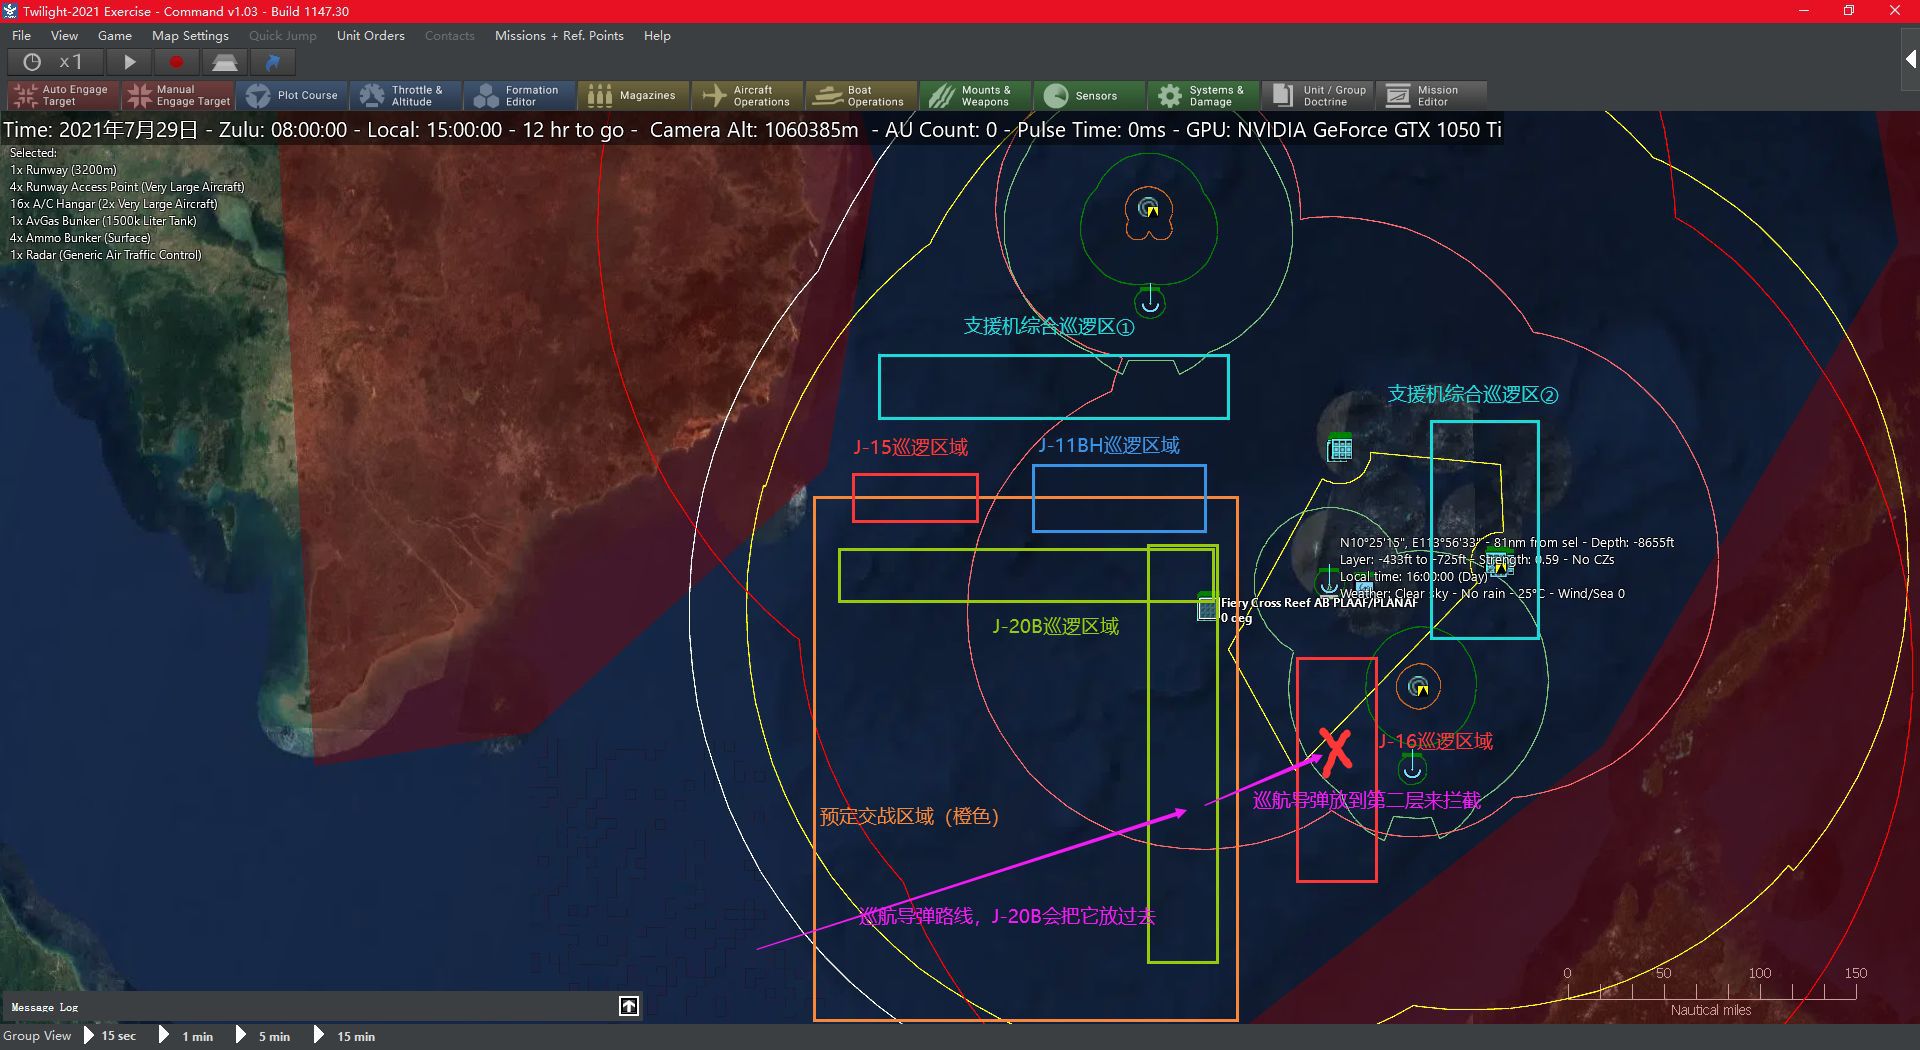The width and height of the screenshot is (1920, 1050).
Task: Run simulation for 15 min
Action: tap(345, 1036)
